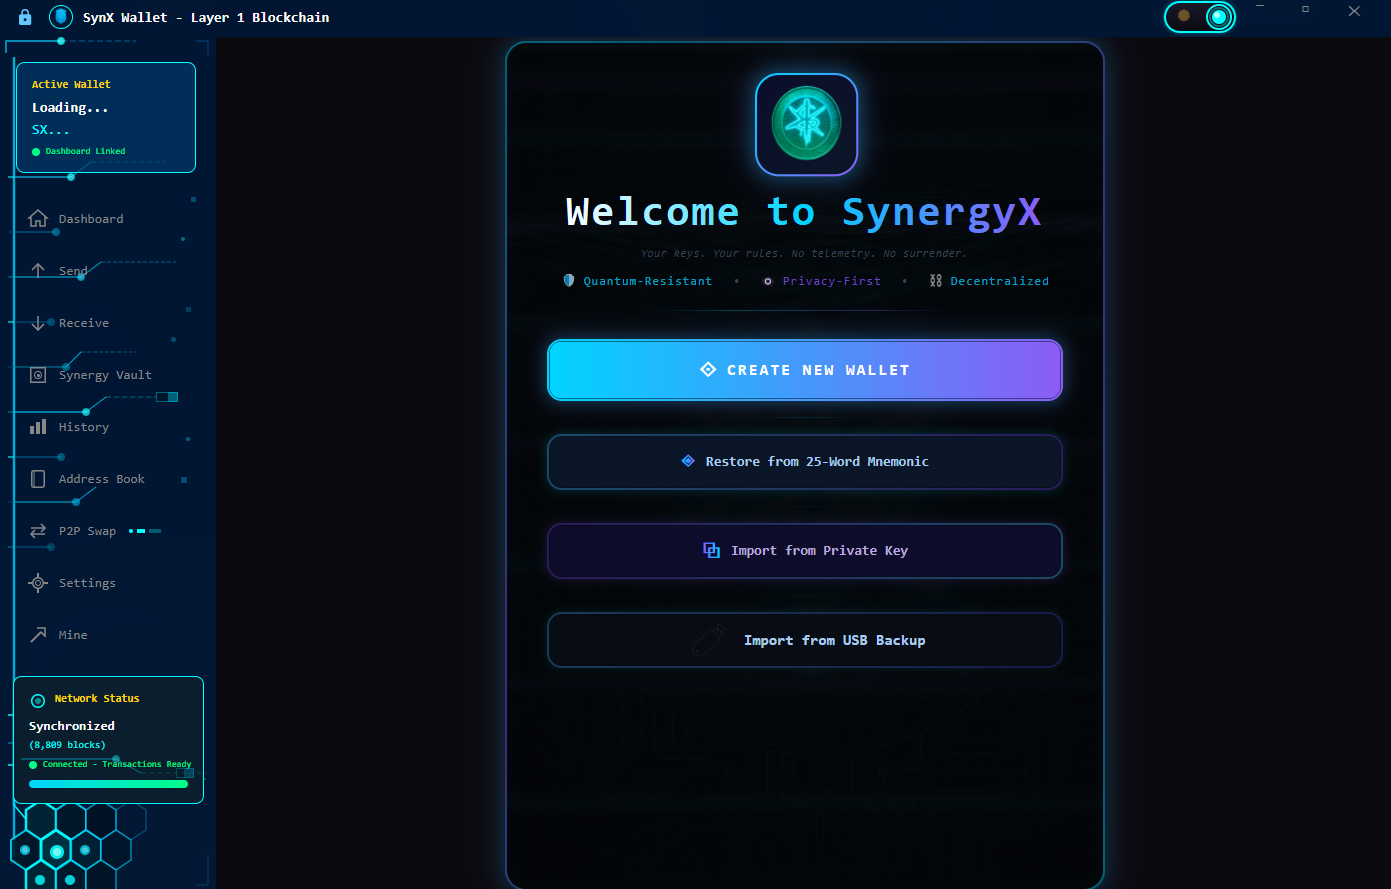Click the Send up-arrow icon
Viewport: 1391px width, 889px height.
pos(38,271)
